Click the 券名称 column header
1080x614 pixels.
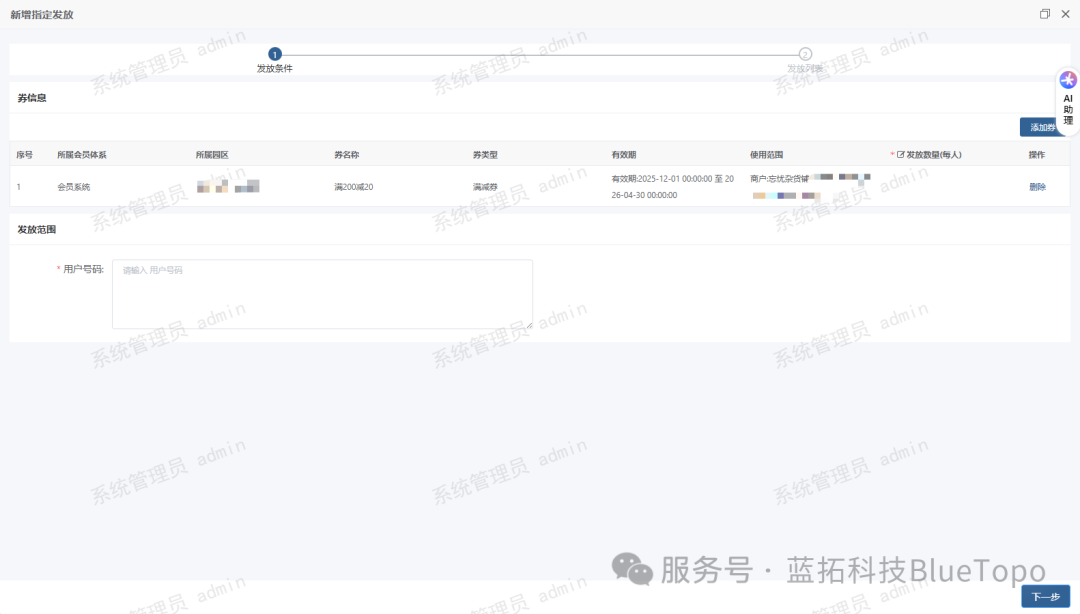(x=346, y=155)
